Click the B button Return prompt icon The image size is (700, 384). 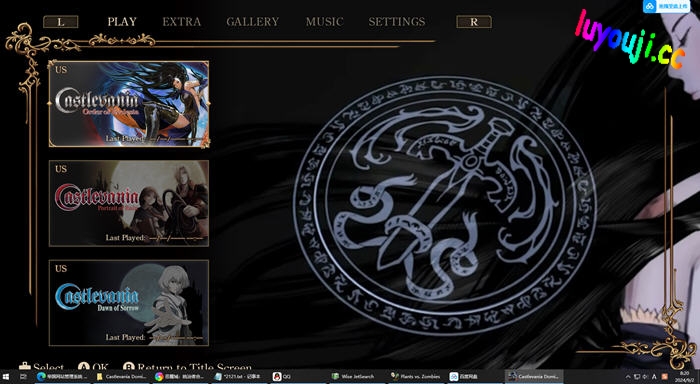[129, 367]
